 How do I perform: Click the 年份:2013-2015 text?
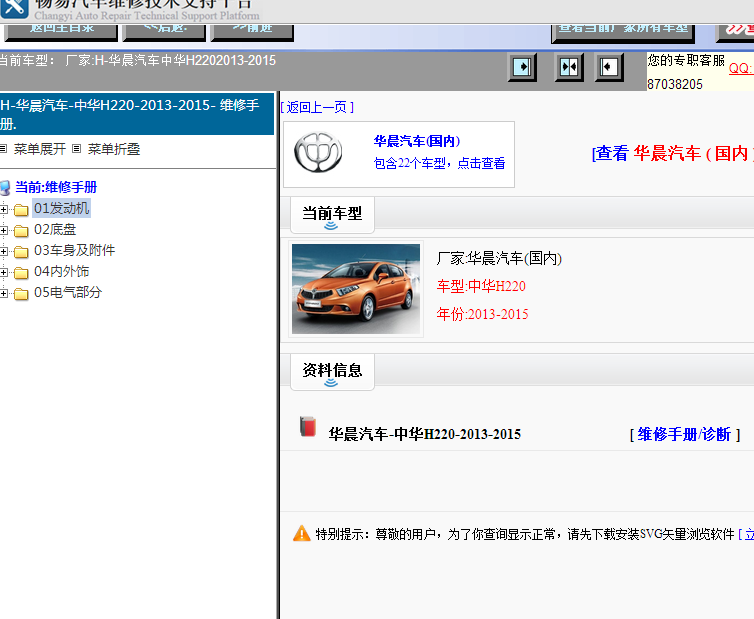tap(482, 314)
